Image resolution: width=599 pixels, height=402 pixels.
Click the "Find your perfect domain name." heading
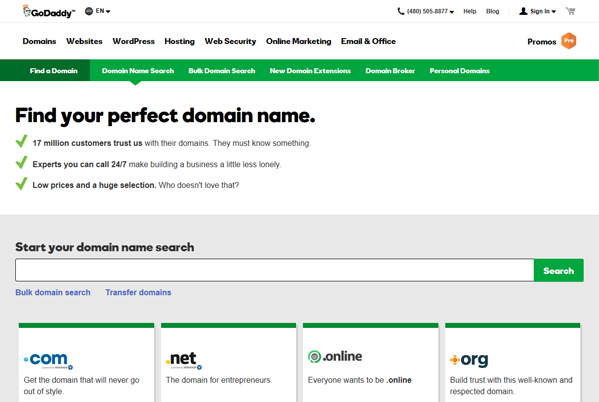pos(165,115)
